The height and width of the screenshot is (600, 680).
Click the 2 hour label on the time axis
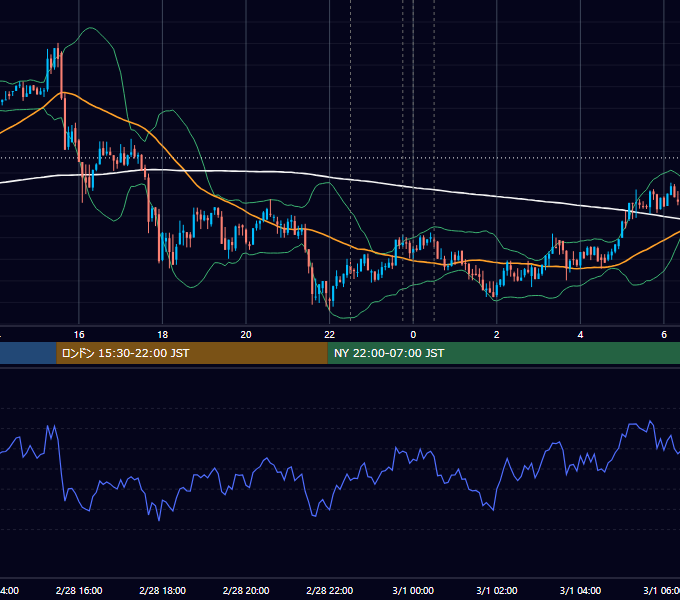point(497,335)
